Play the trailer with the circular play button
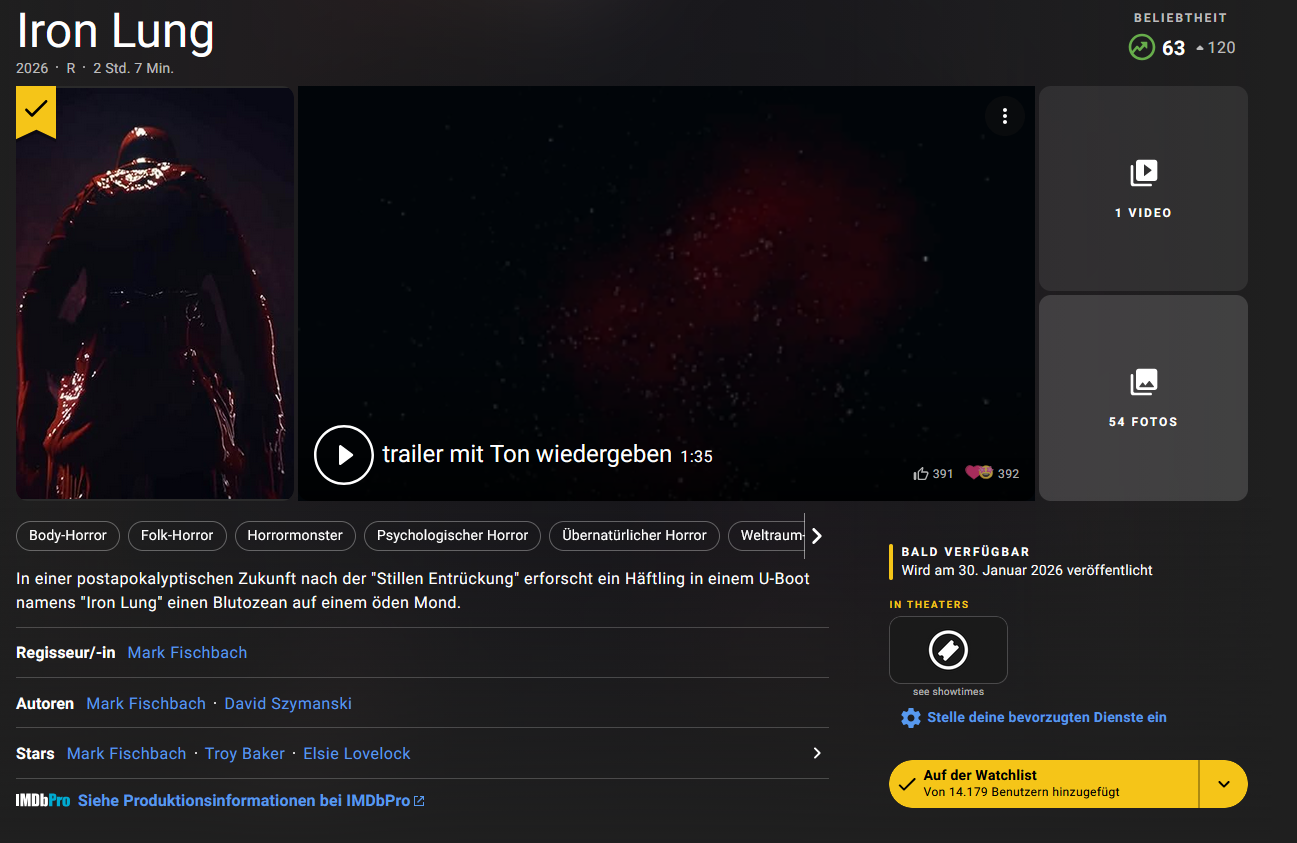Screen dimensions: 1297x843 click(344, 455)
